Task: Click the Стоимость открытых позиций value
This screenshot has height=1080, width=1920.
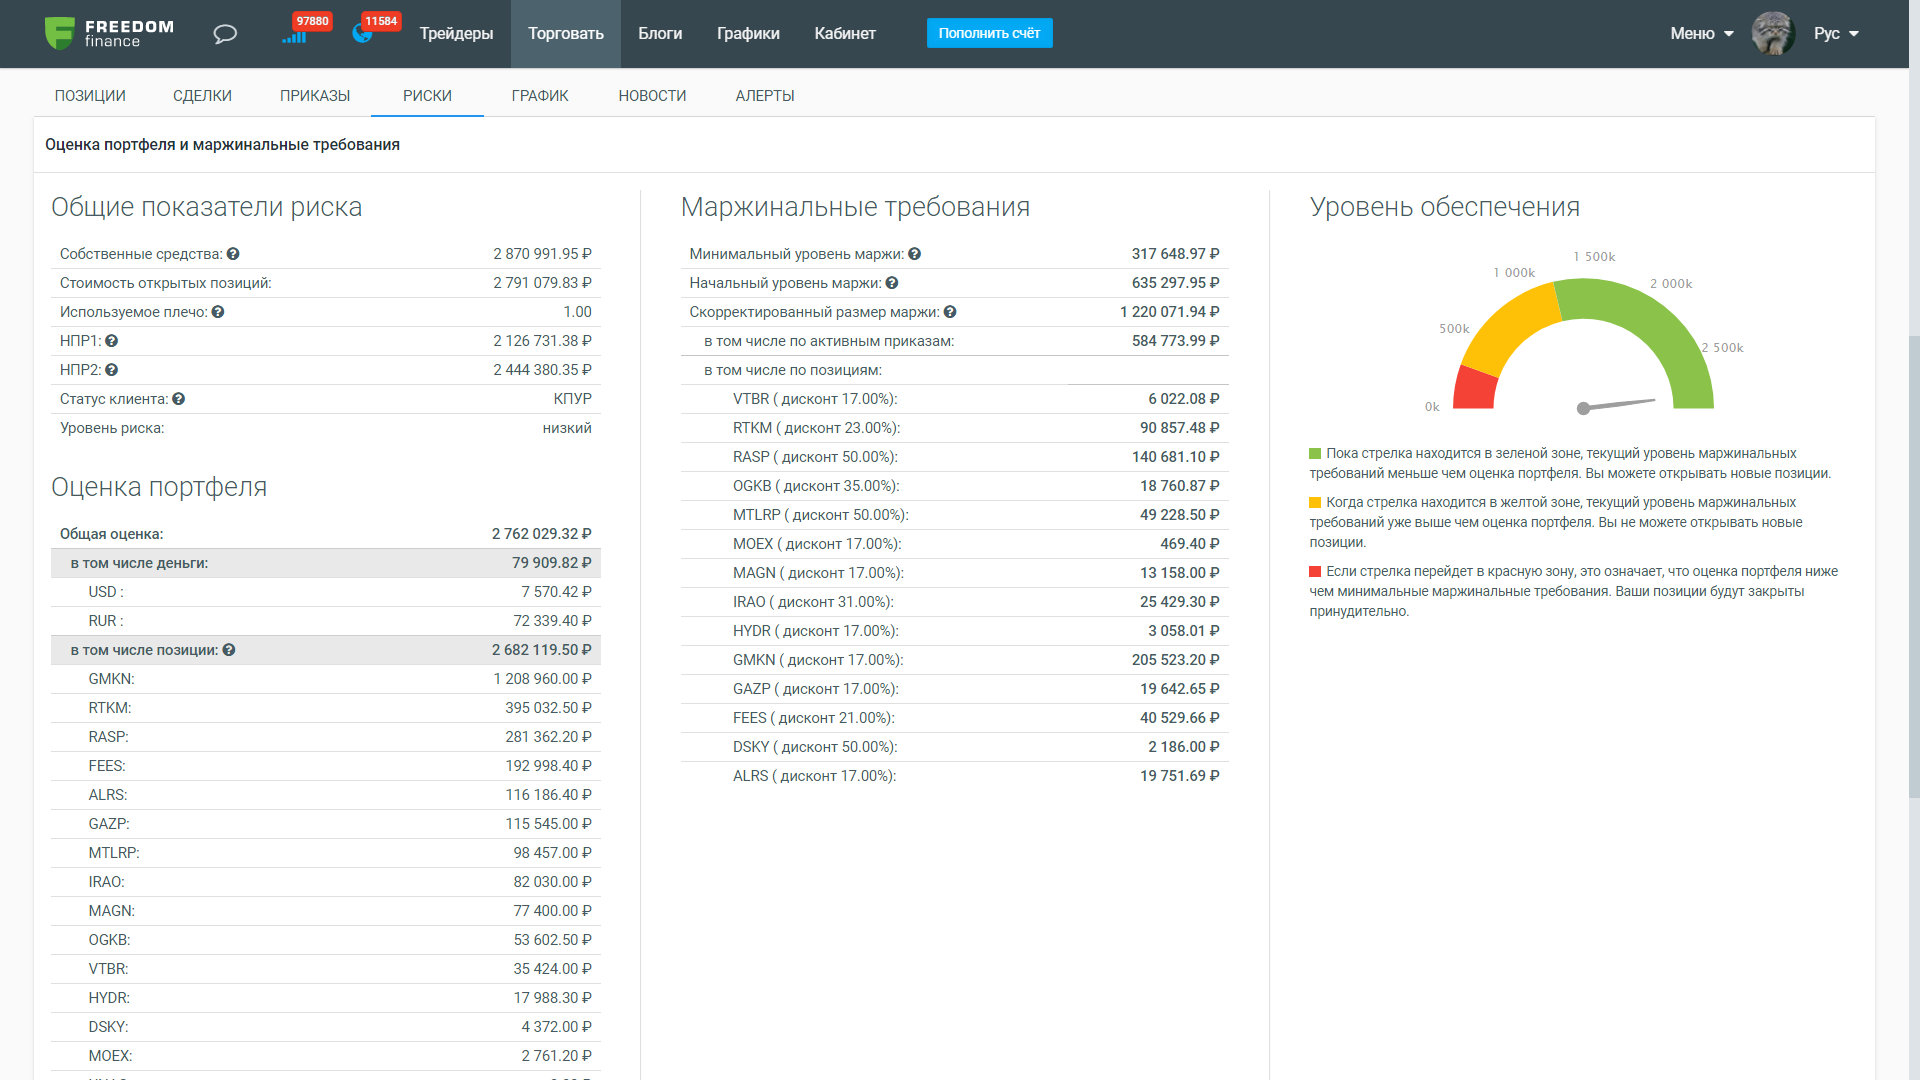Action: pyautogui.click(x=542, y=283)
